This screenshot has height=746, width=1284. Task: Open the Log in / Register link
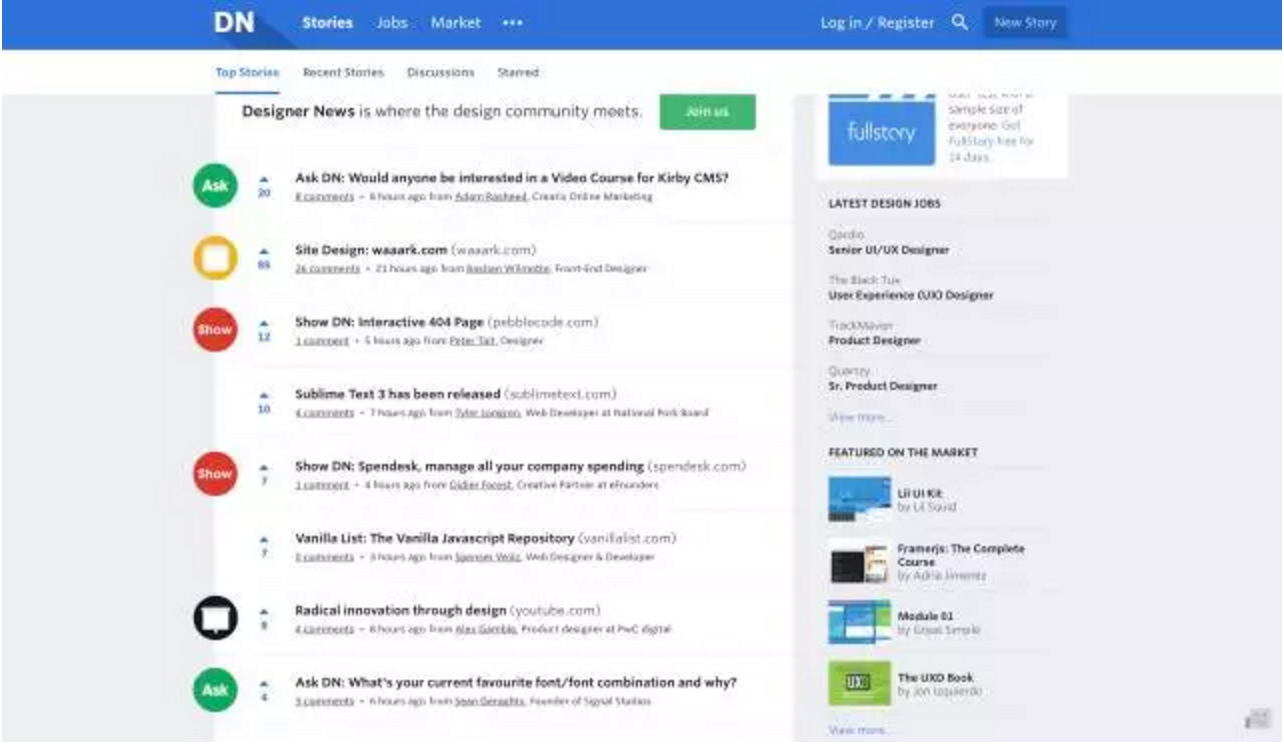pyautogui.click(x=878, y=23)
